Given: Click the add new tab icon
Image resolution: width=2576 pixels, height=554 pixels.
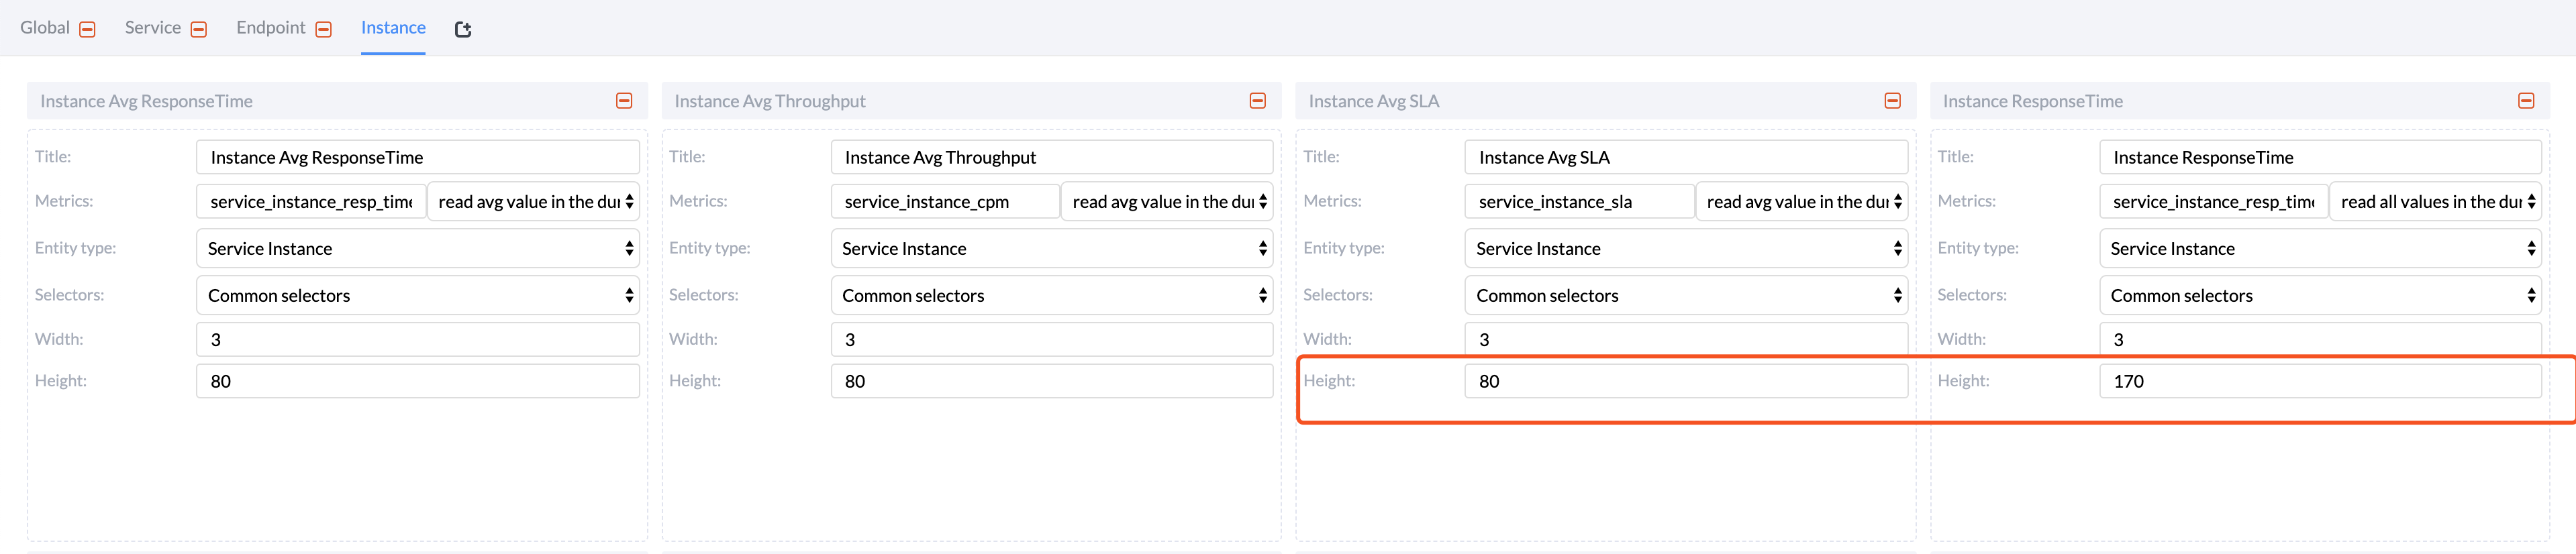Looking at the screenshot, I should (463, 30).
